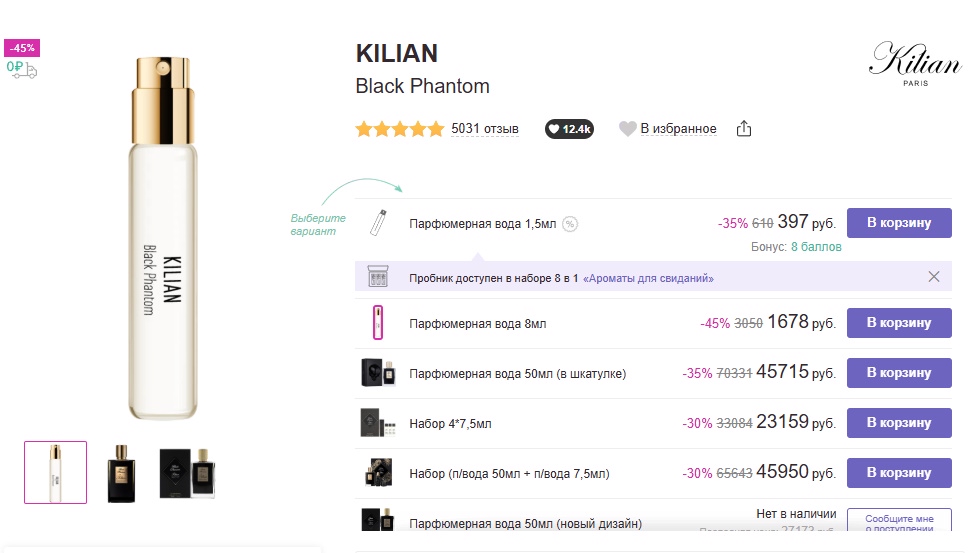The image size is (980, 553).
Task: Click the 1,5мл sample vial icon
Action: pyautogui.click(x=378, y=223)
